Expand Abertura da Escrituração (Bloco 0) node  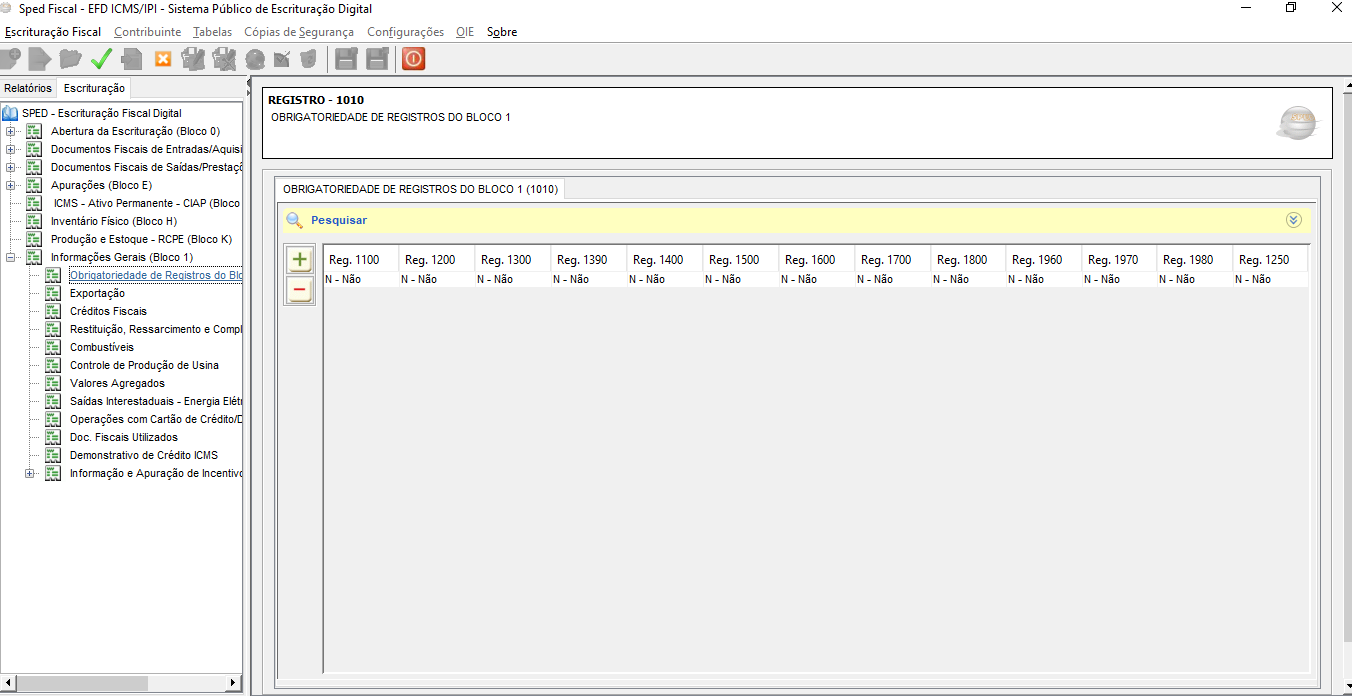(11, 132)
